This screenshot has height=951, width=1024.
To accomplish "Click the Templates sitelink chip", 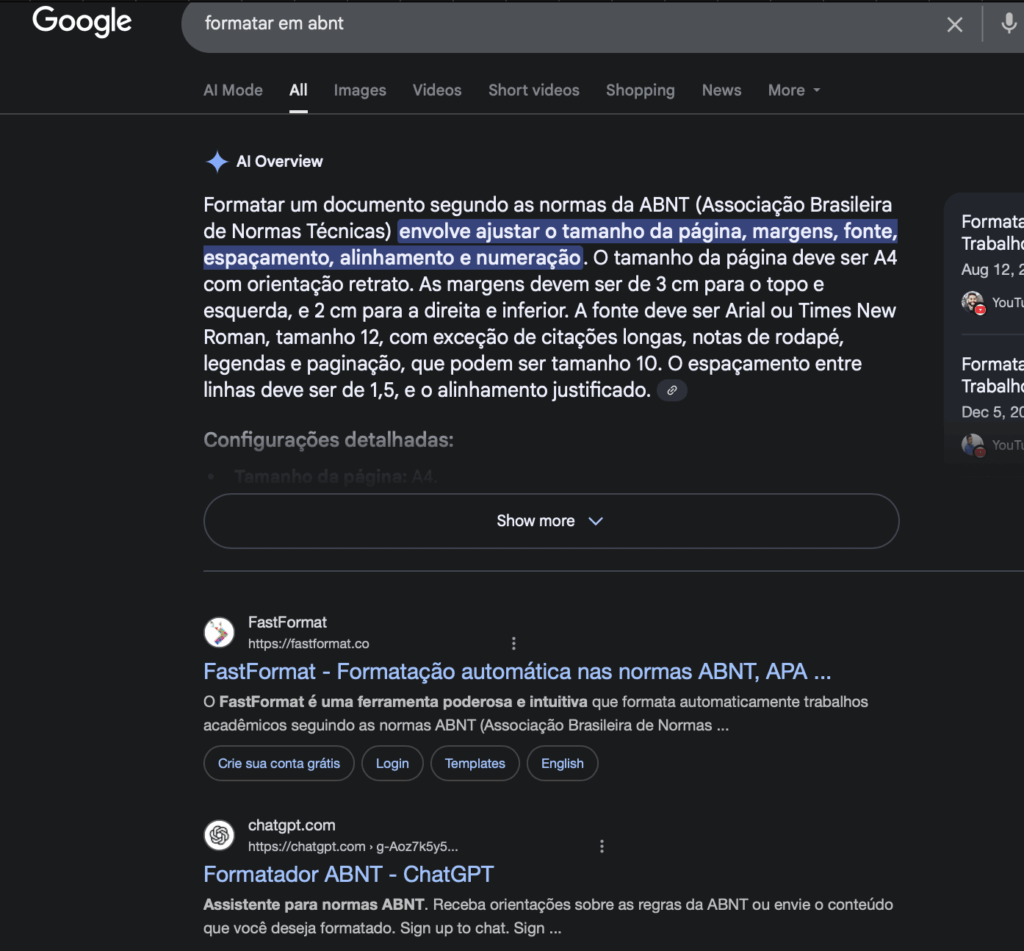I will (475, 763).
